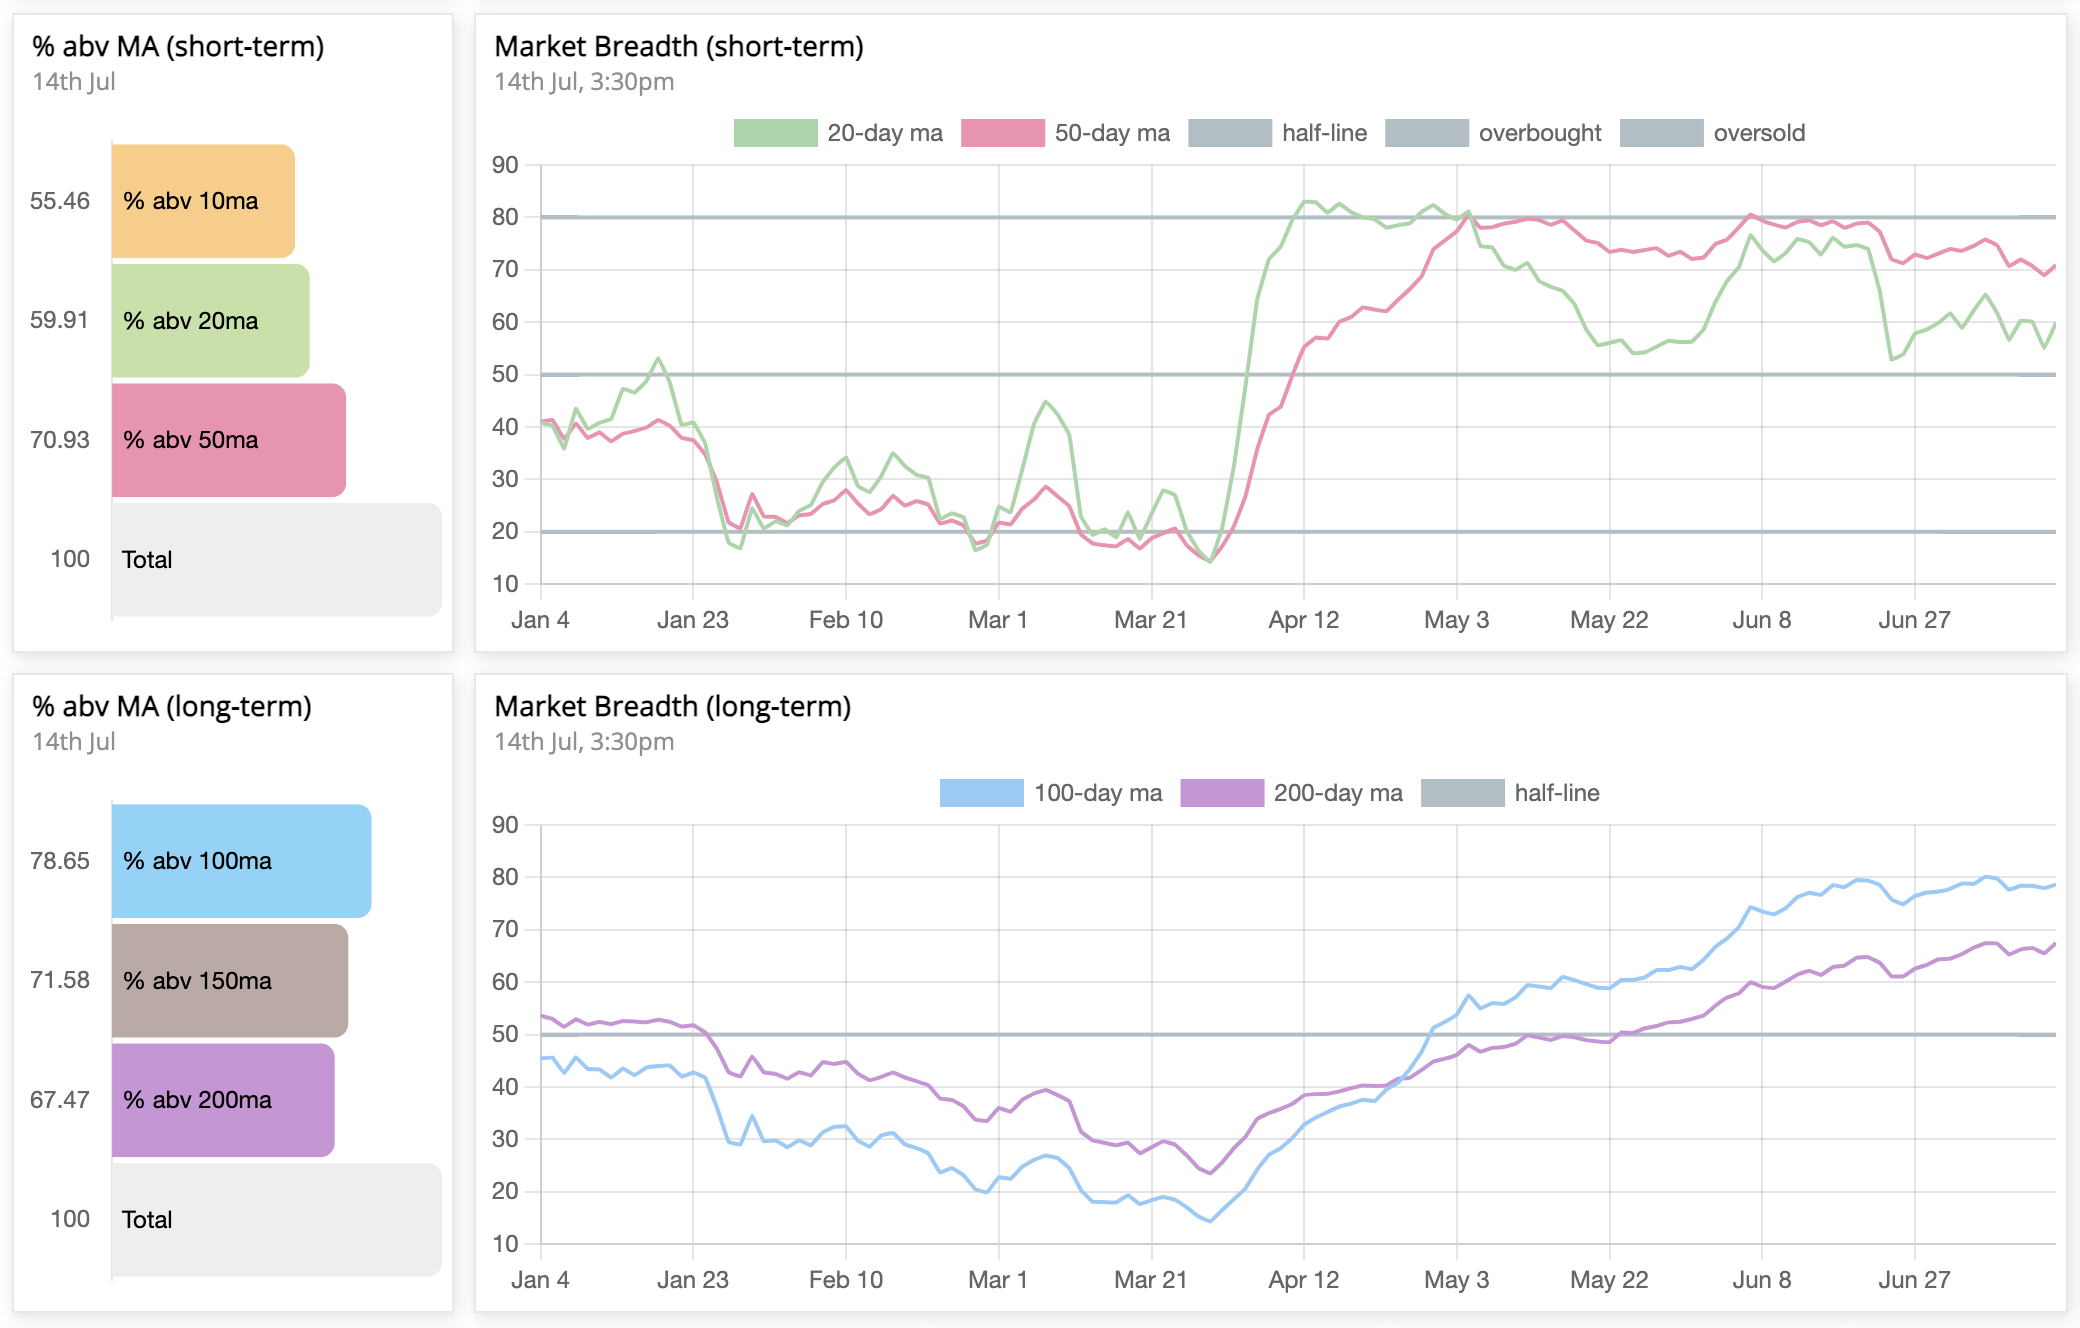Toggle long-term chart half-line legend swatch

[1462, 793]
